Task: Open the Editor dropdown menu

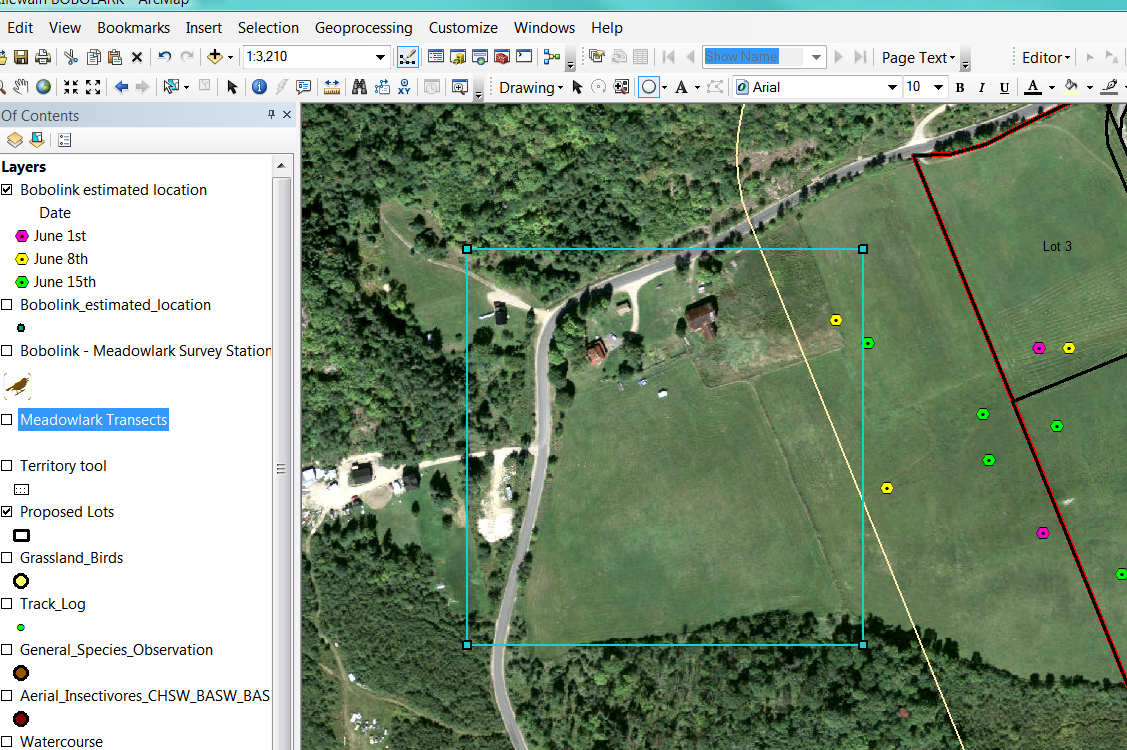Action: 1046,58
